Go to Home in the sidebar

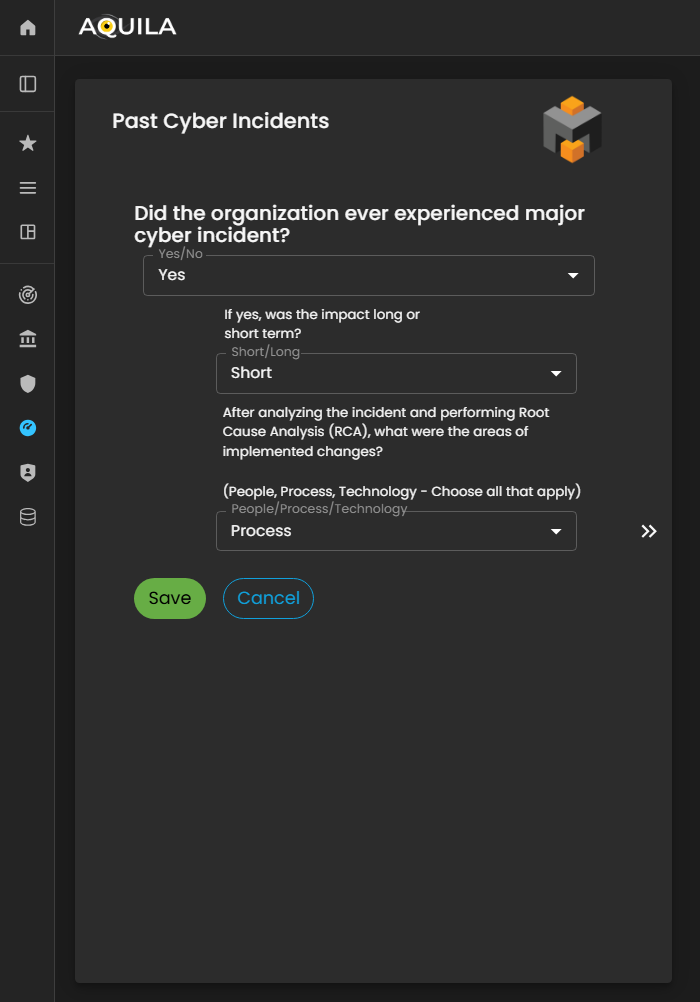point(28,28)
